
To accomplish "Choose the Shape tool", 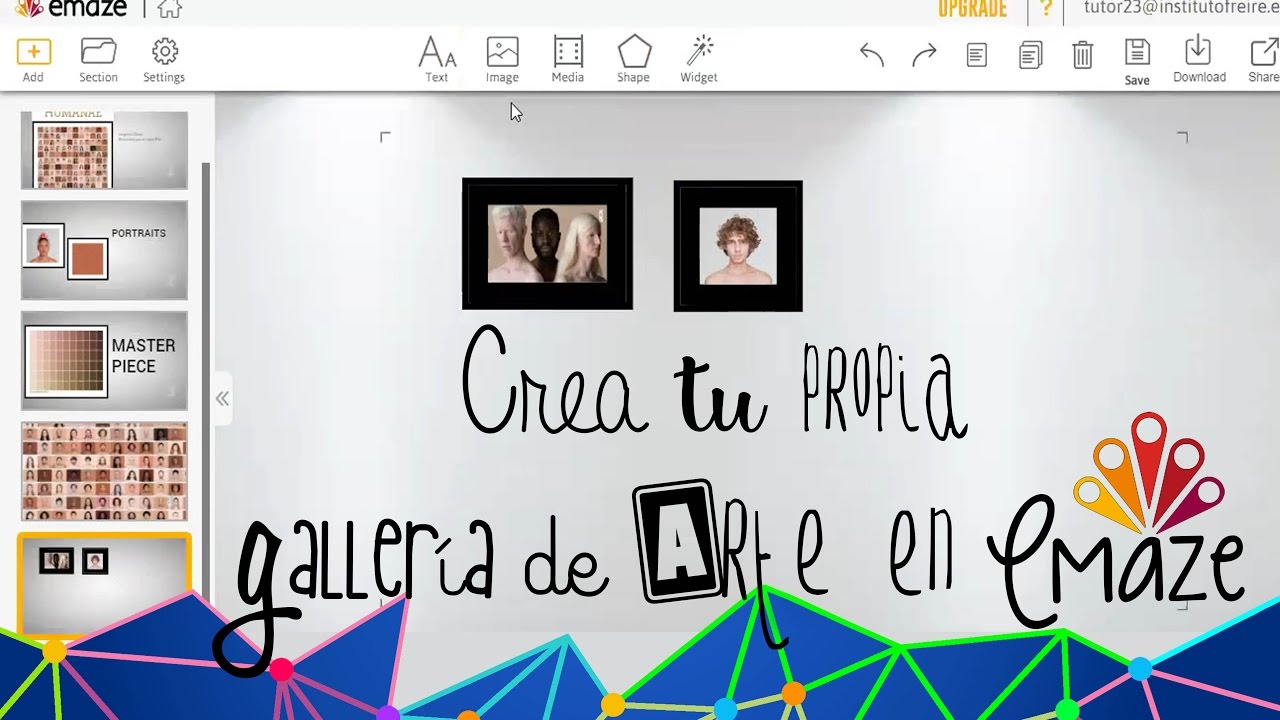I will [x=633, y=60].
